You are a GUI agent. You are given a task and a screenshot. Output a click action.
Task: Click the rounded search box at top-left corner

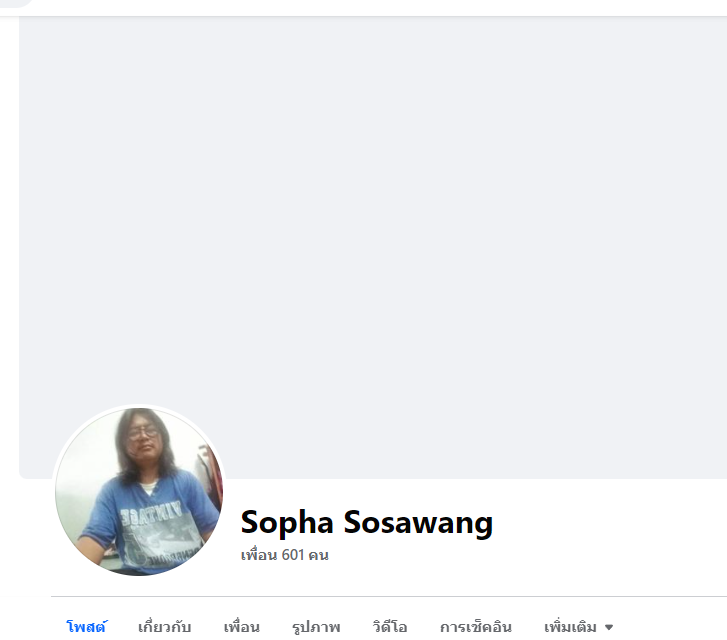click(x=17, y=2)
